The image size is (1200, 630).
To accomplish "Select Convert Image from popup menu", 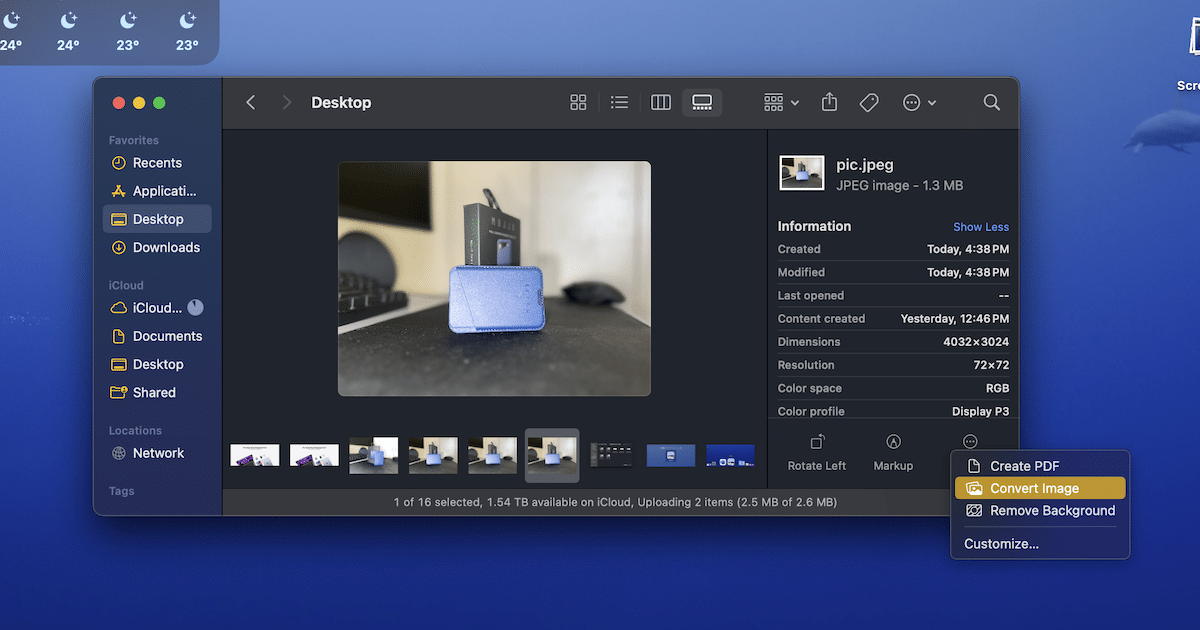I will (x=1034, y=488).
